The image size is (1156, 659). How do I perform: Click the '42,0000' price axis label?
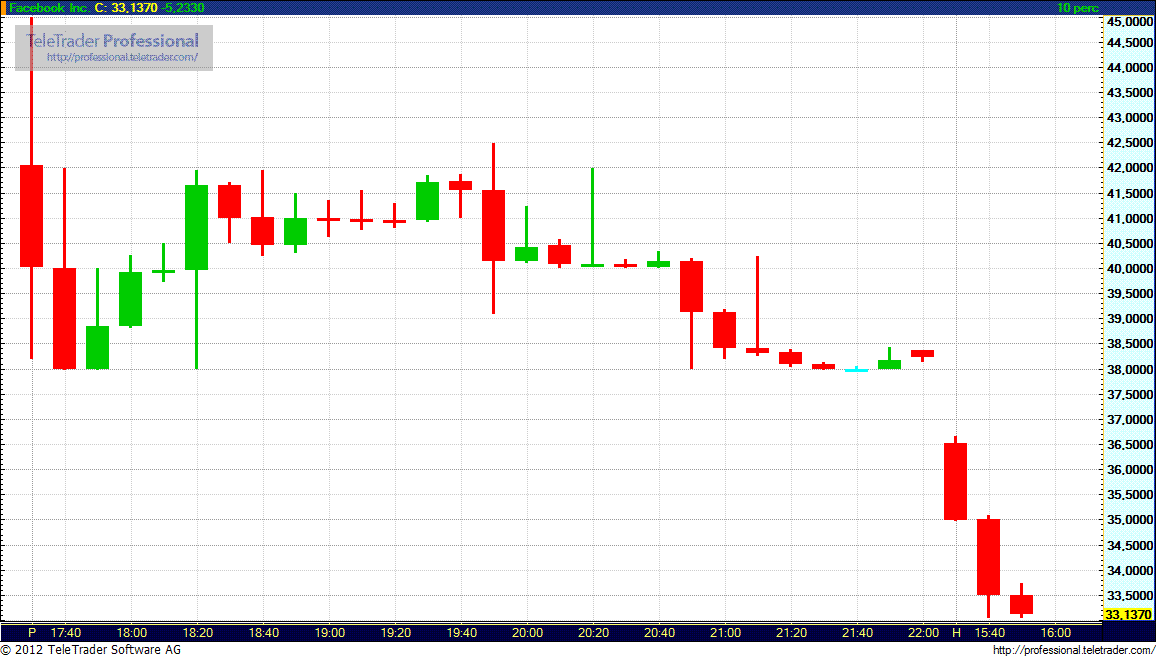click(x=1129, y=168)
